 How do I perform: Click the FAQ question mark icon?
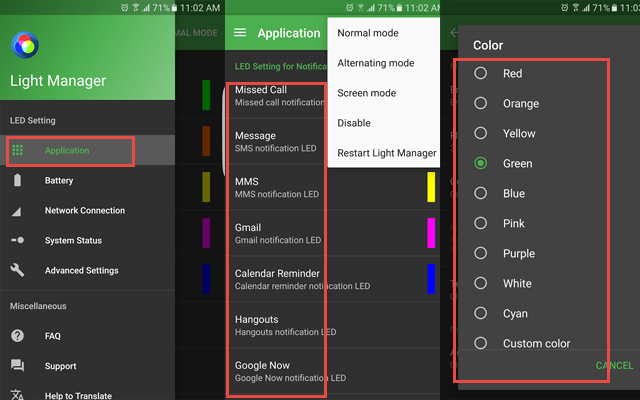pos(17,336)
